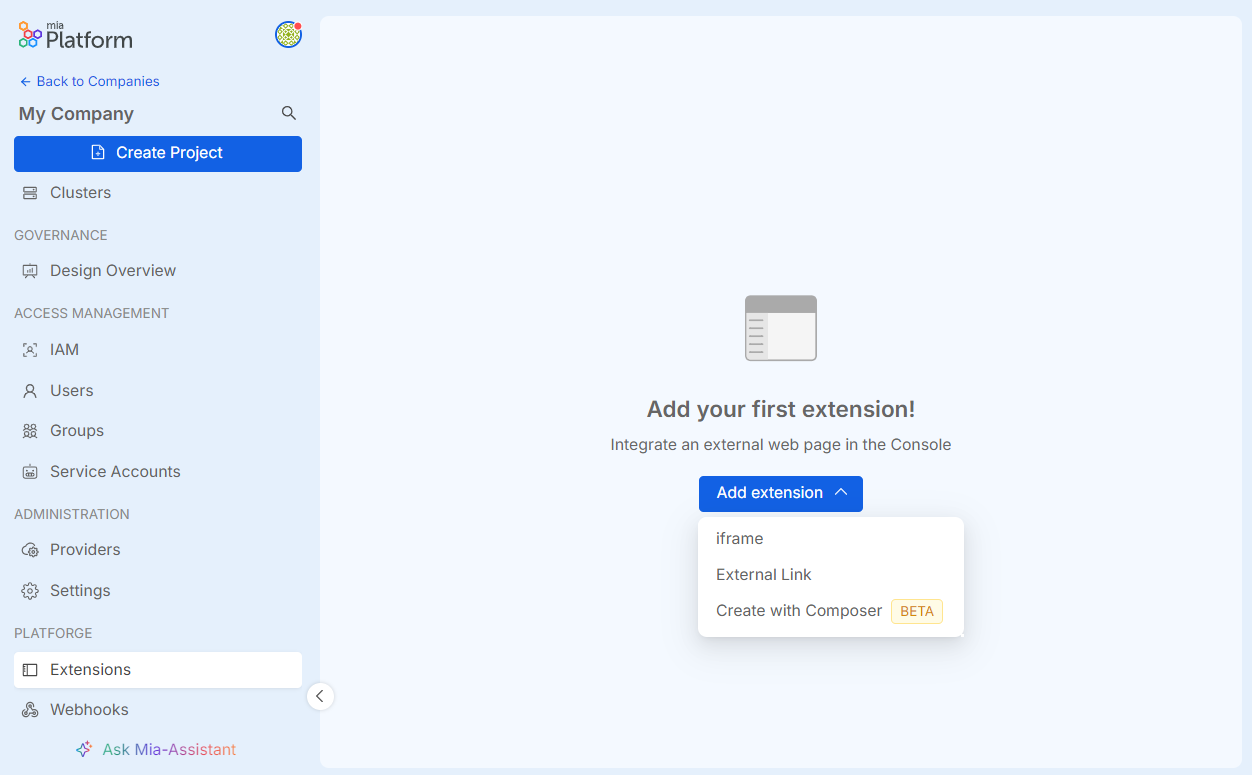Go Back to Companies
Image resolution: width=1252 pixels, height=775 pixels.
[x=89, y=81]
